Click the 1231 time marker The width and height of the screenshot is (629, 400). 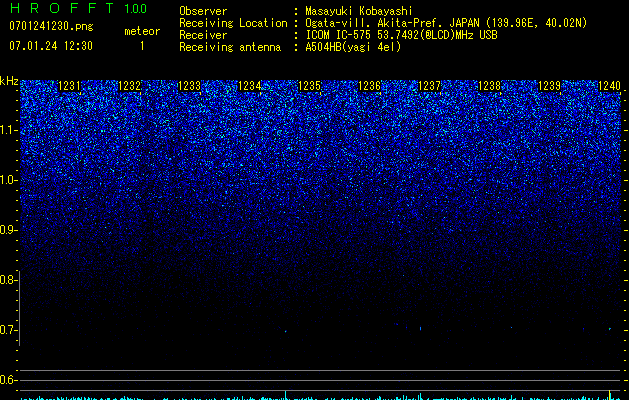tap(69, 86)
